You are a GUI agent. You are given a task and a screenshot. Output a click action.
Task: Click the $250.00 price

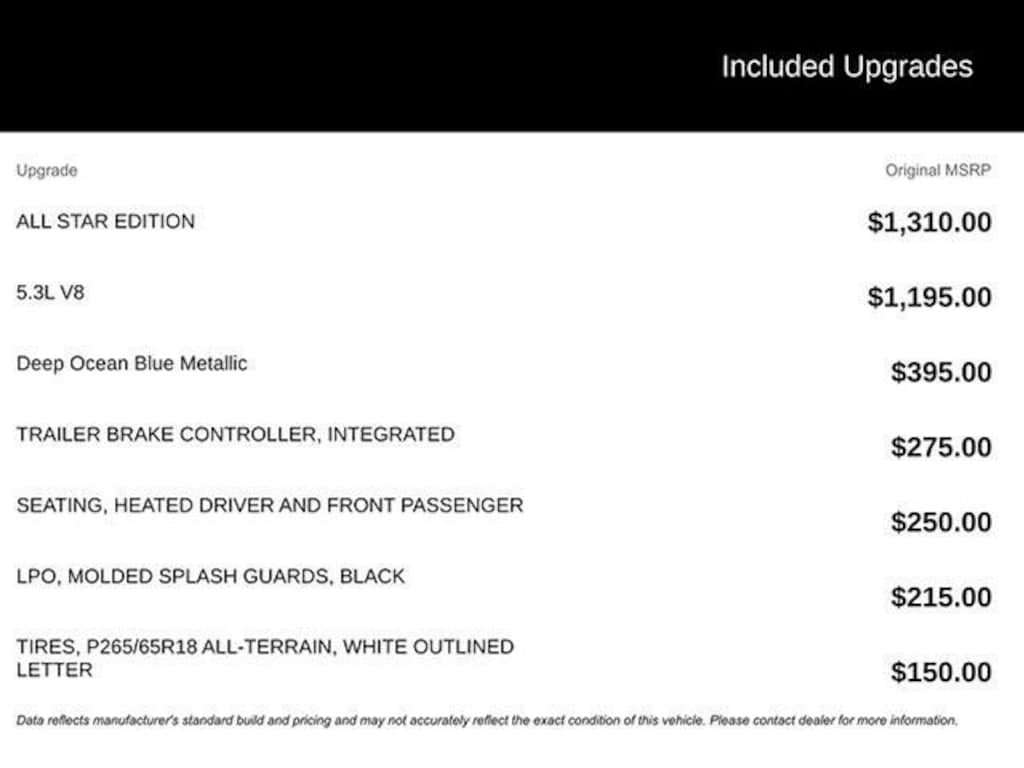tap(941, 522)
